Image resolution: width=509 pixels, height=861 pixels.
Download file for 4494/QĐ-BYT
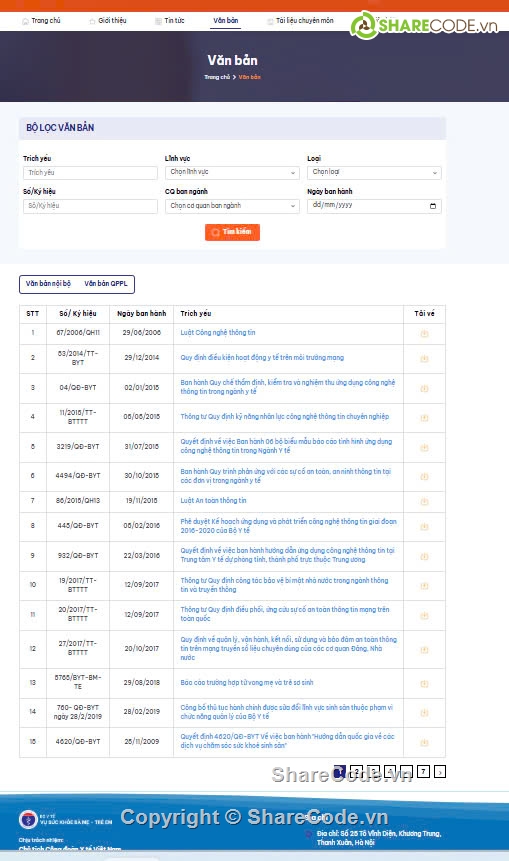[424, 477]
